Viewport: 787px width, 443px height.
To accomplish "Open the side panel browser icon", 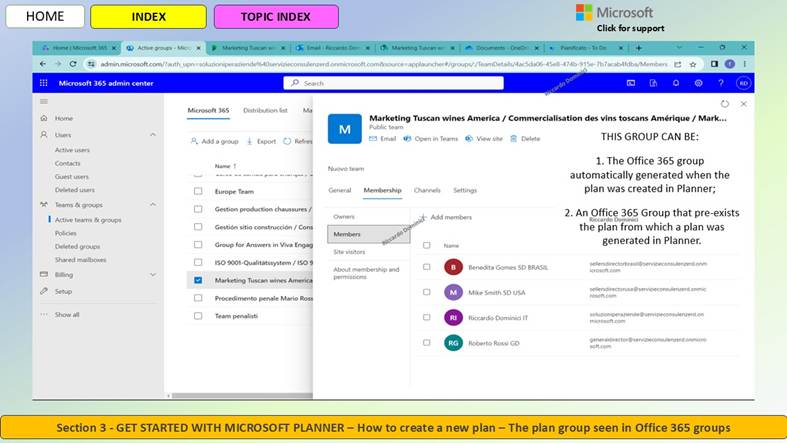I will pyautogui.click(x=714, y=64).
